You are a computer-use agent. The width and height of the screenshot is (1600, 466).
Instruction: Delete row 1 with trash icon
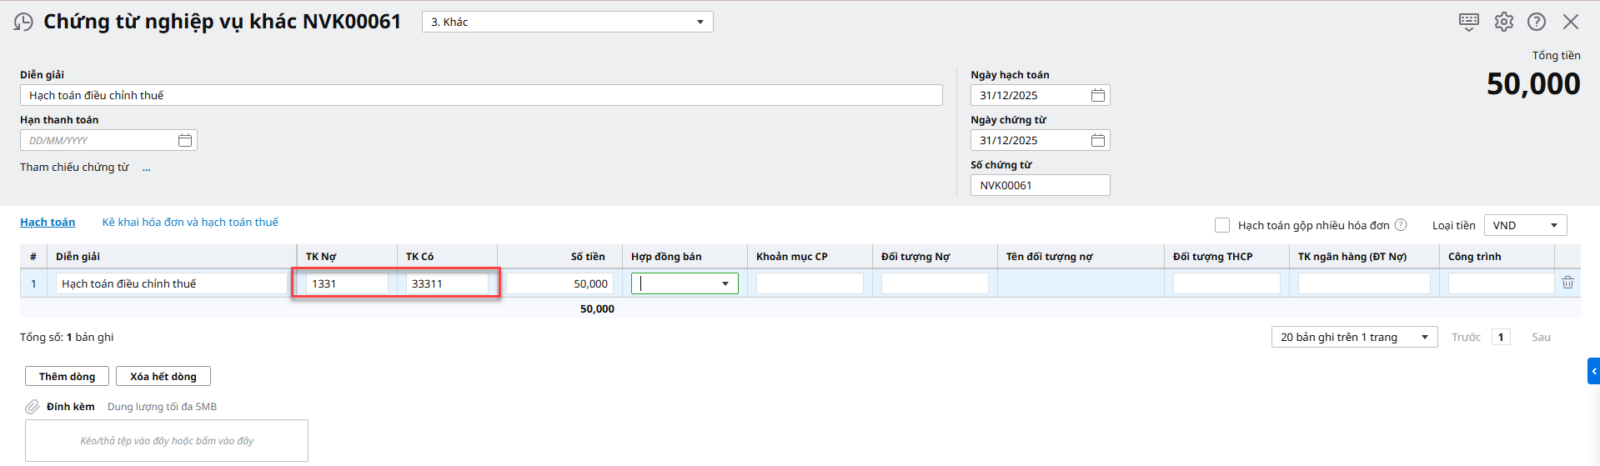click(x=1567, y=283)
